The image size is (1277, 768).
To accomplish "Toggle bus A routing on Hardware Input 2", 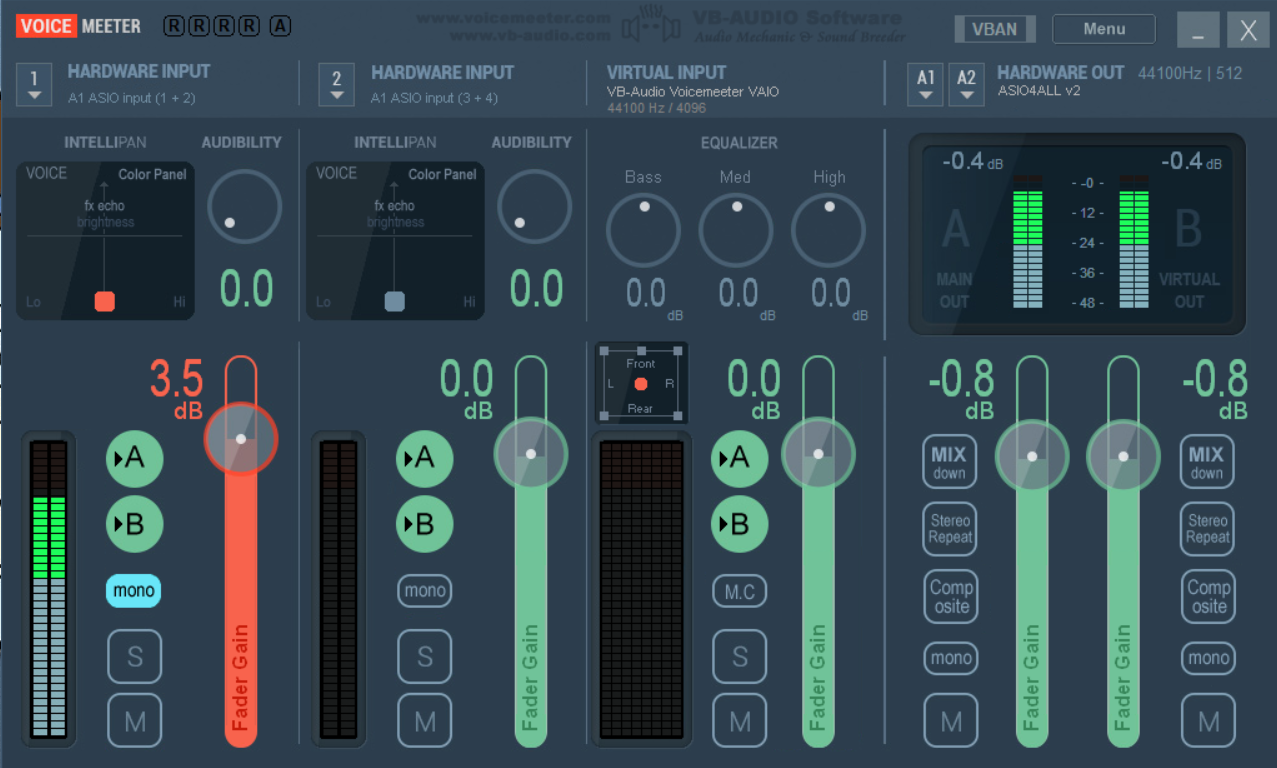I will (425, 459).
